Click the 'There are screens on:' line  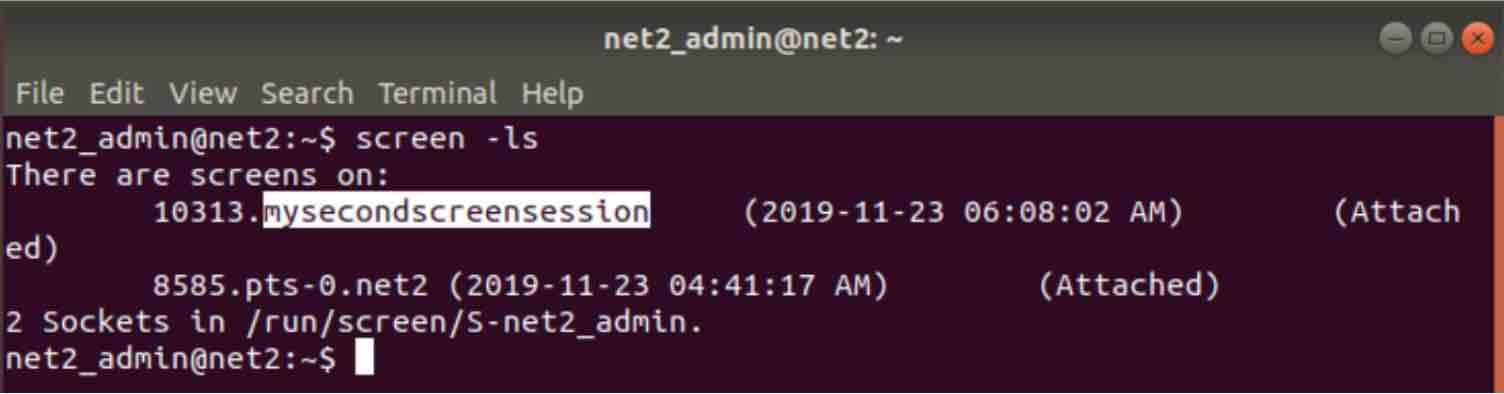tap(197, 176)
